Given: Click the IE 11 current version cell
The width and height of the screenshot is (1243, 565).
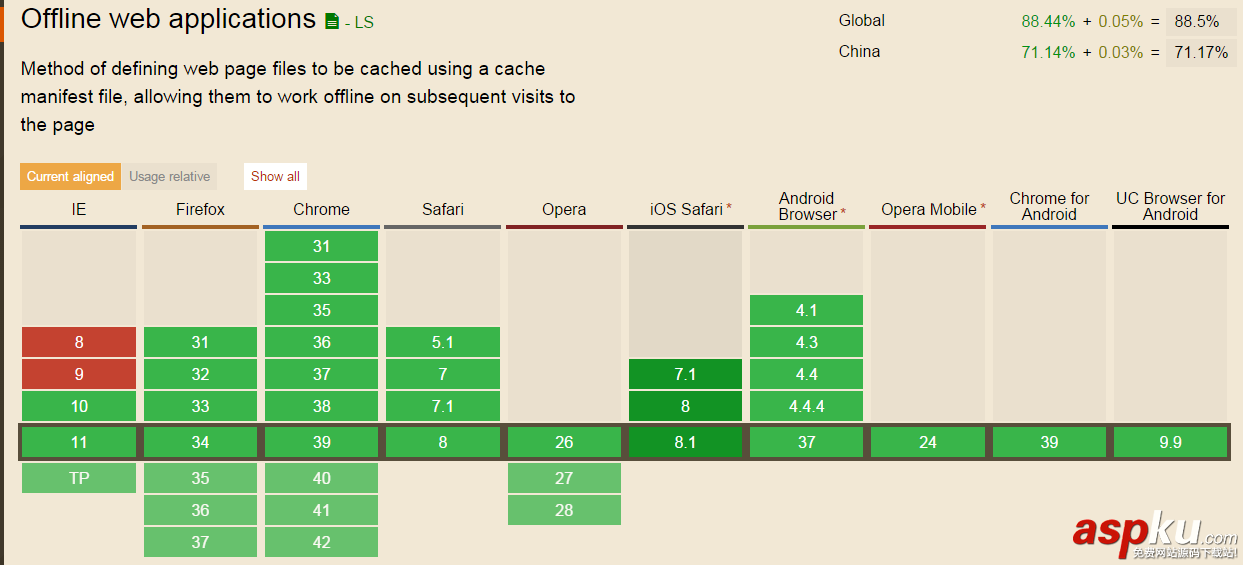Looking at the screenshot, I should coord(79,442).
